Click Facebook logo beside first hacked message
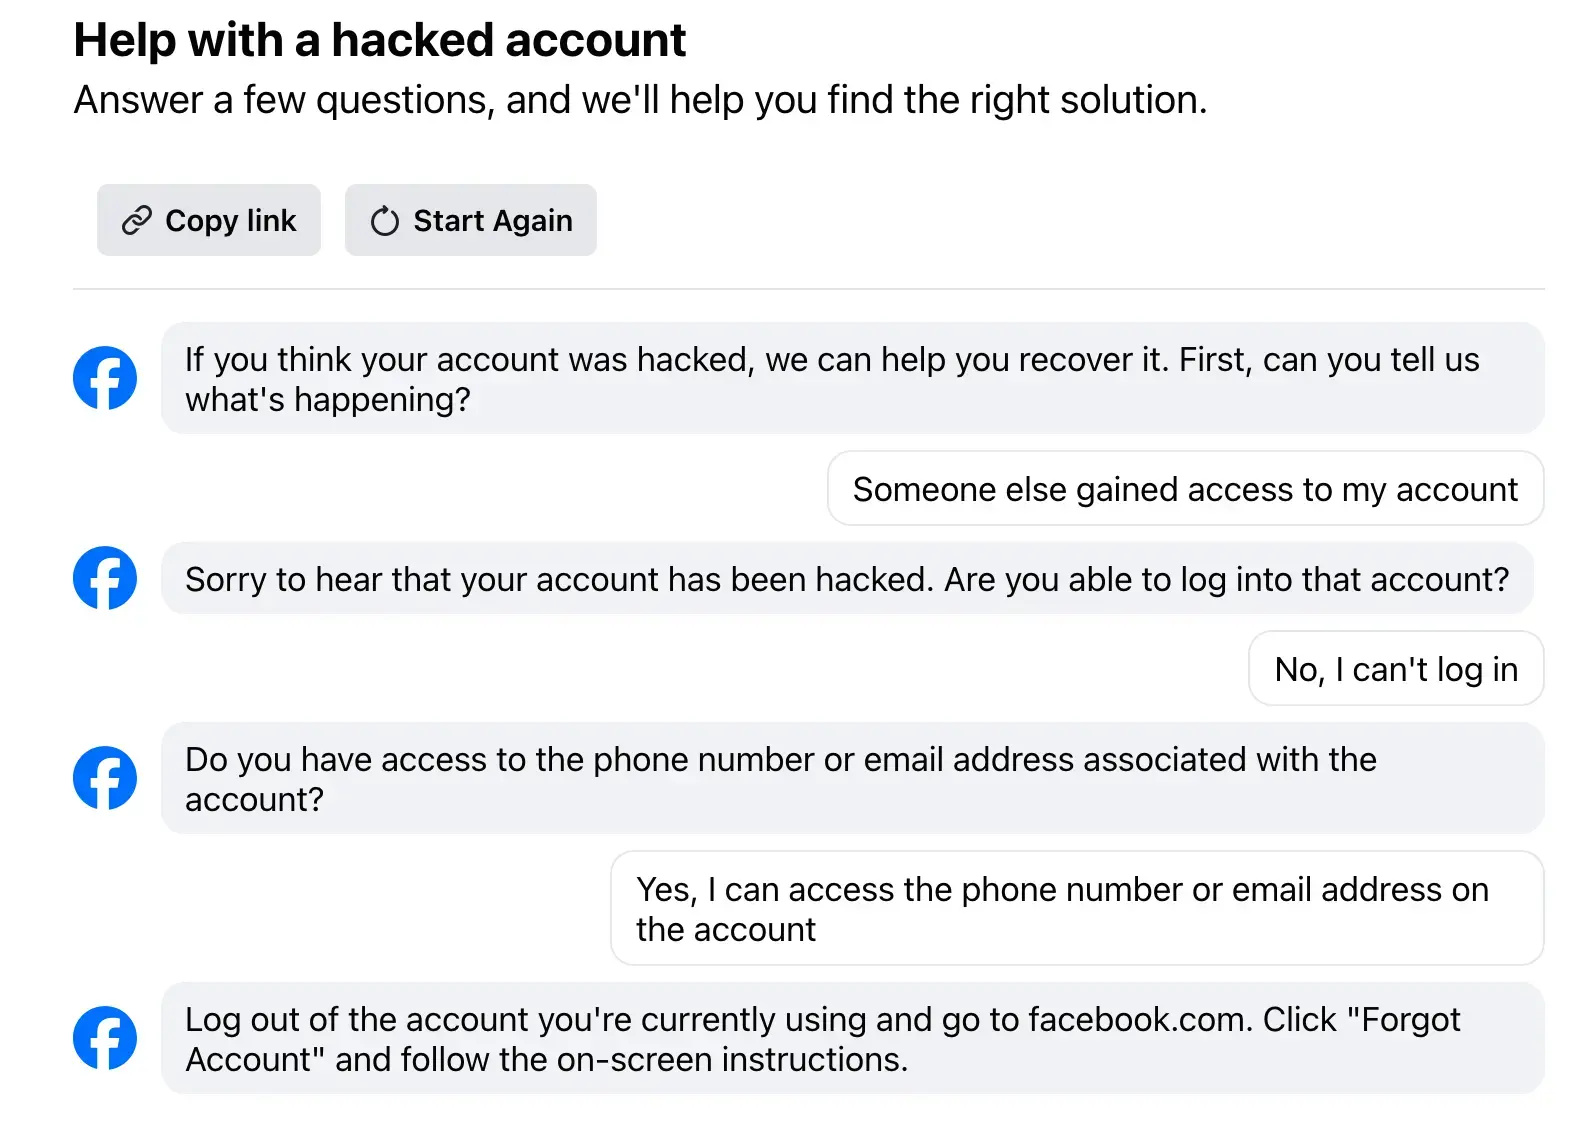 click(105, 378)
